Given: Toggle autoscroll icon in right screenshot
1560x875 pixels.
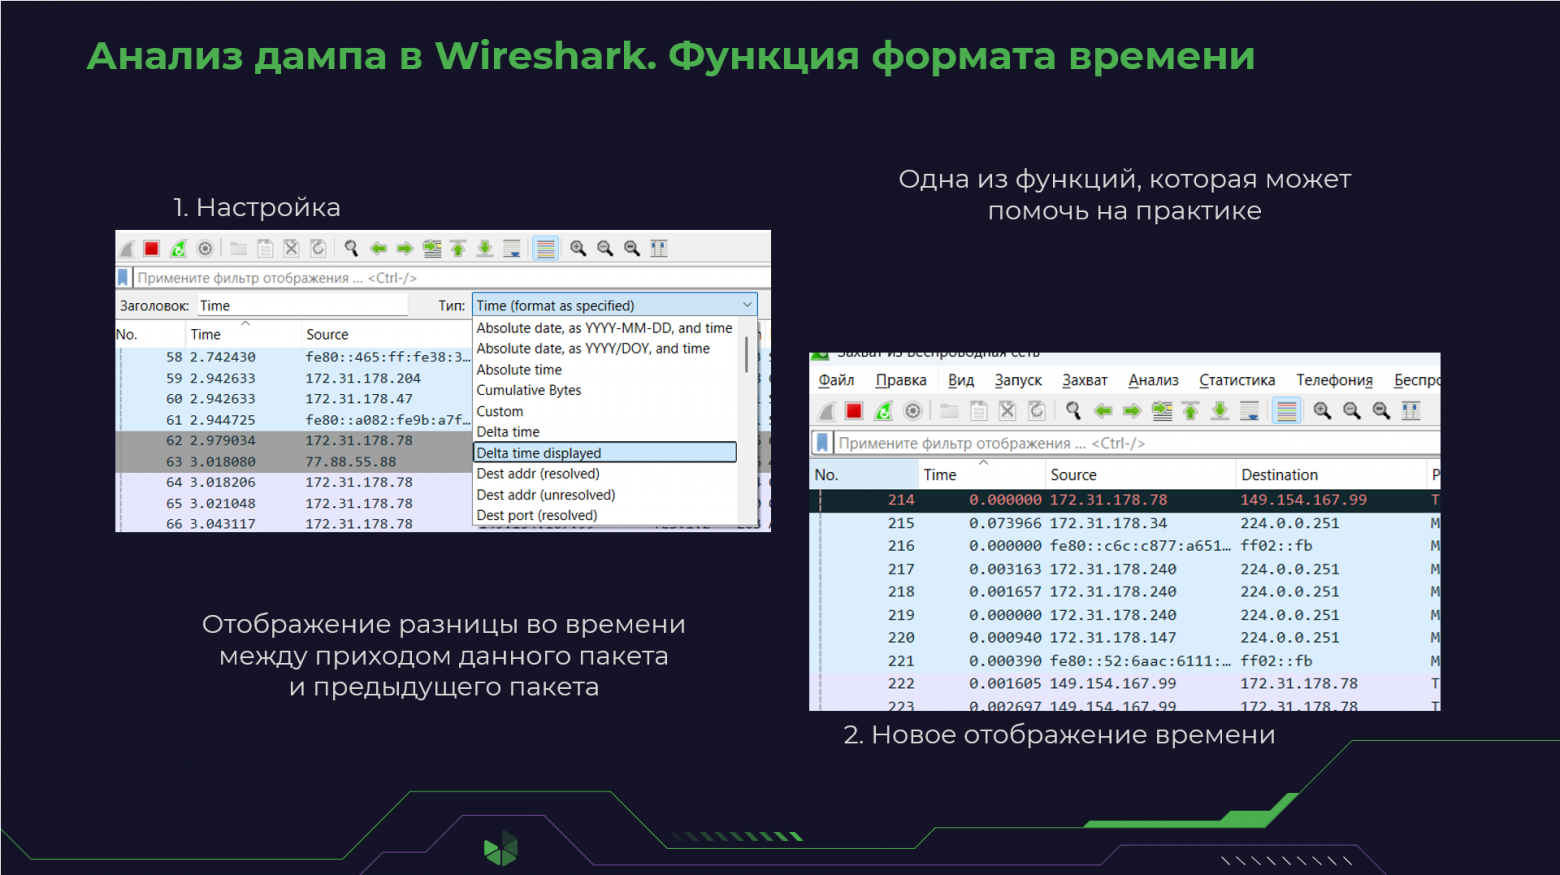Looking at the screenshot, I should point(1249,411).
